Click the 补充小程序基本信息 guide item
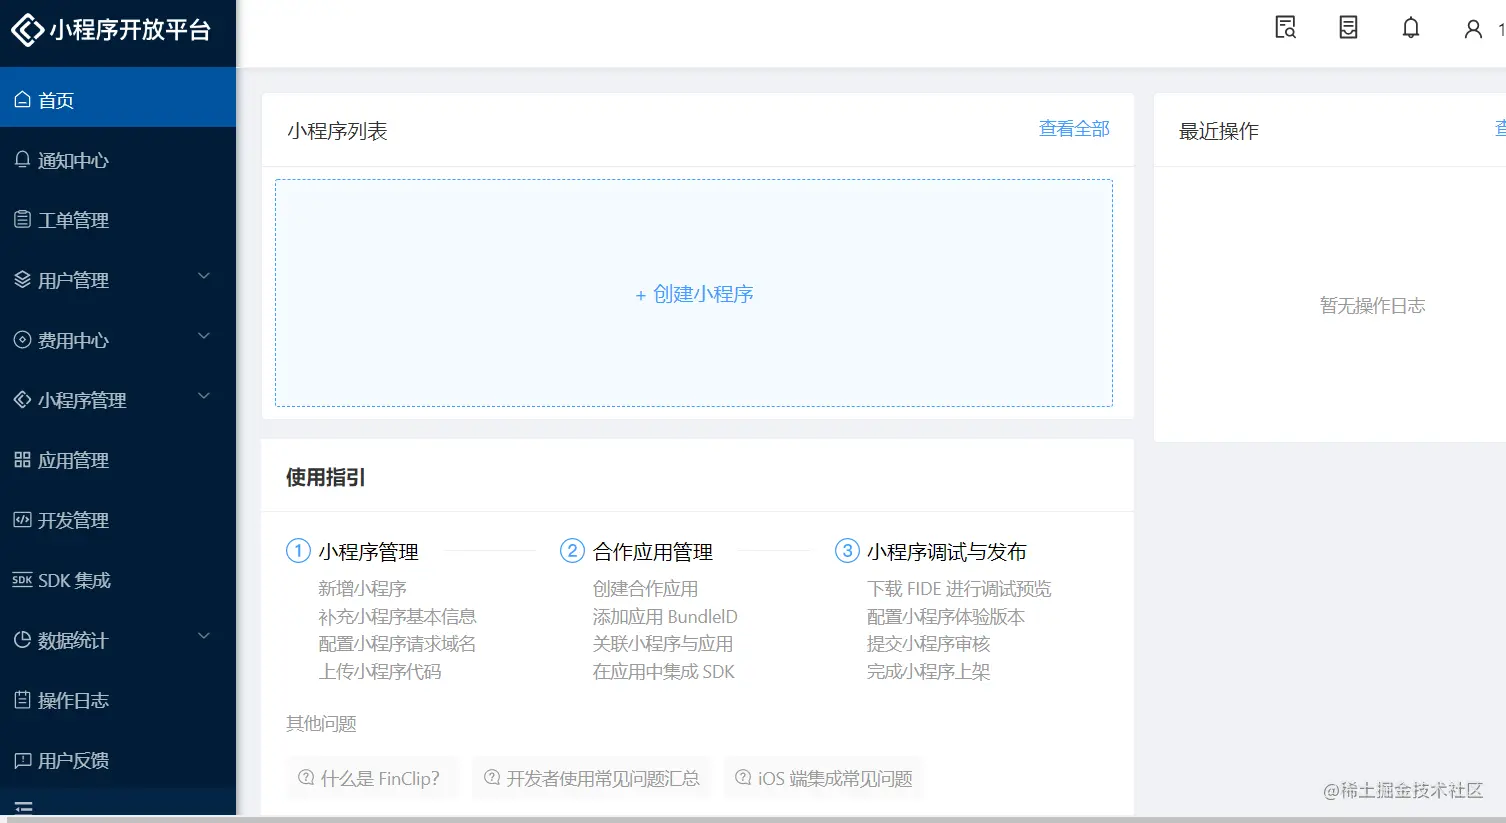The image size is (1506, 823). 397,617
